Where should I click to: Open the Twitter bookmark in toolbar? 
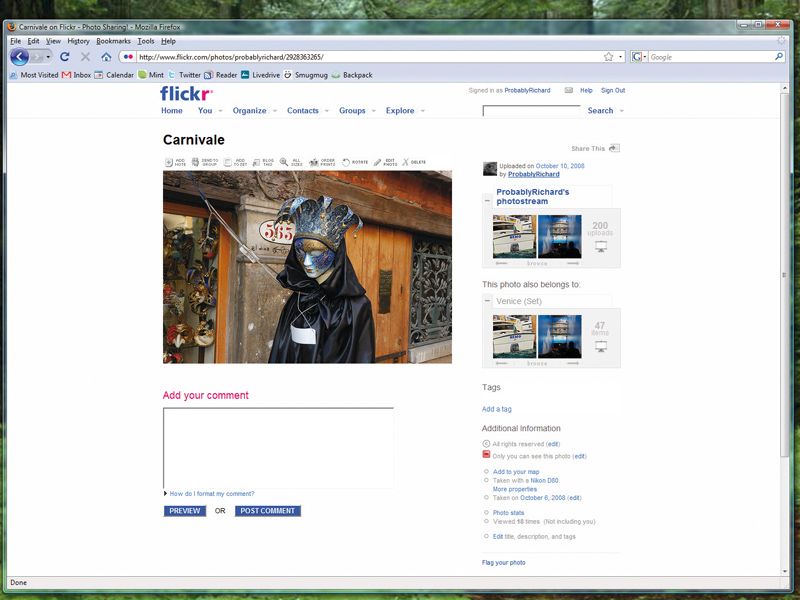184,75
